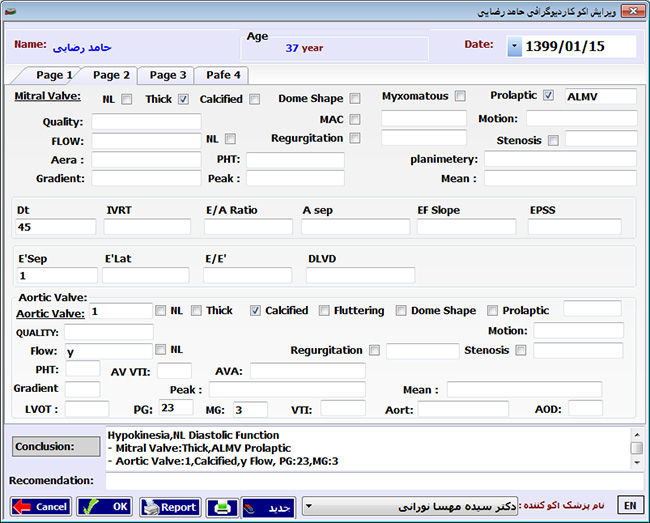Screen dimensions: 650x523
Task: Close the echocardiography edit window
Action: [633, 11]
